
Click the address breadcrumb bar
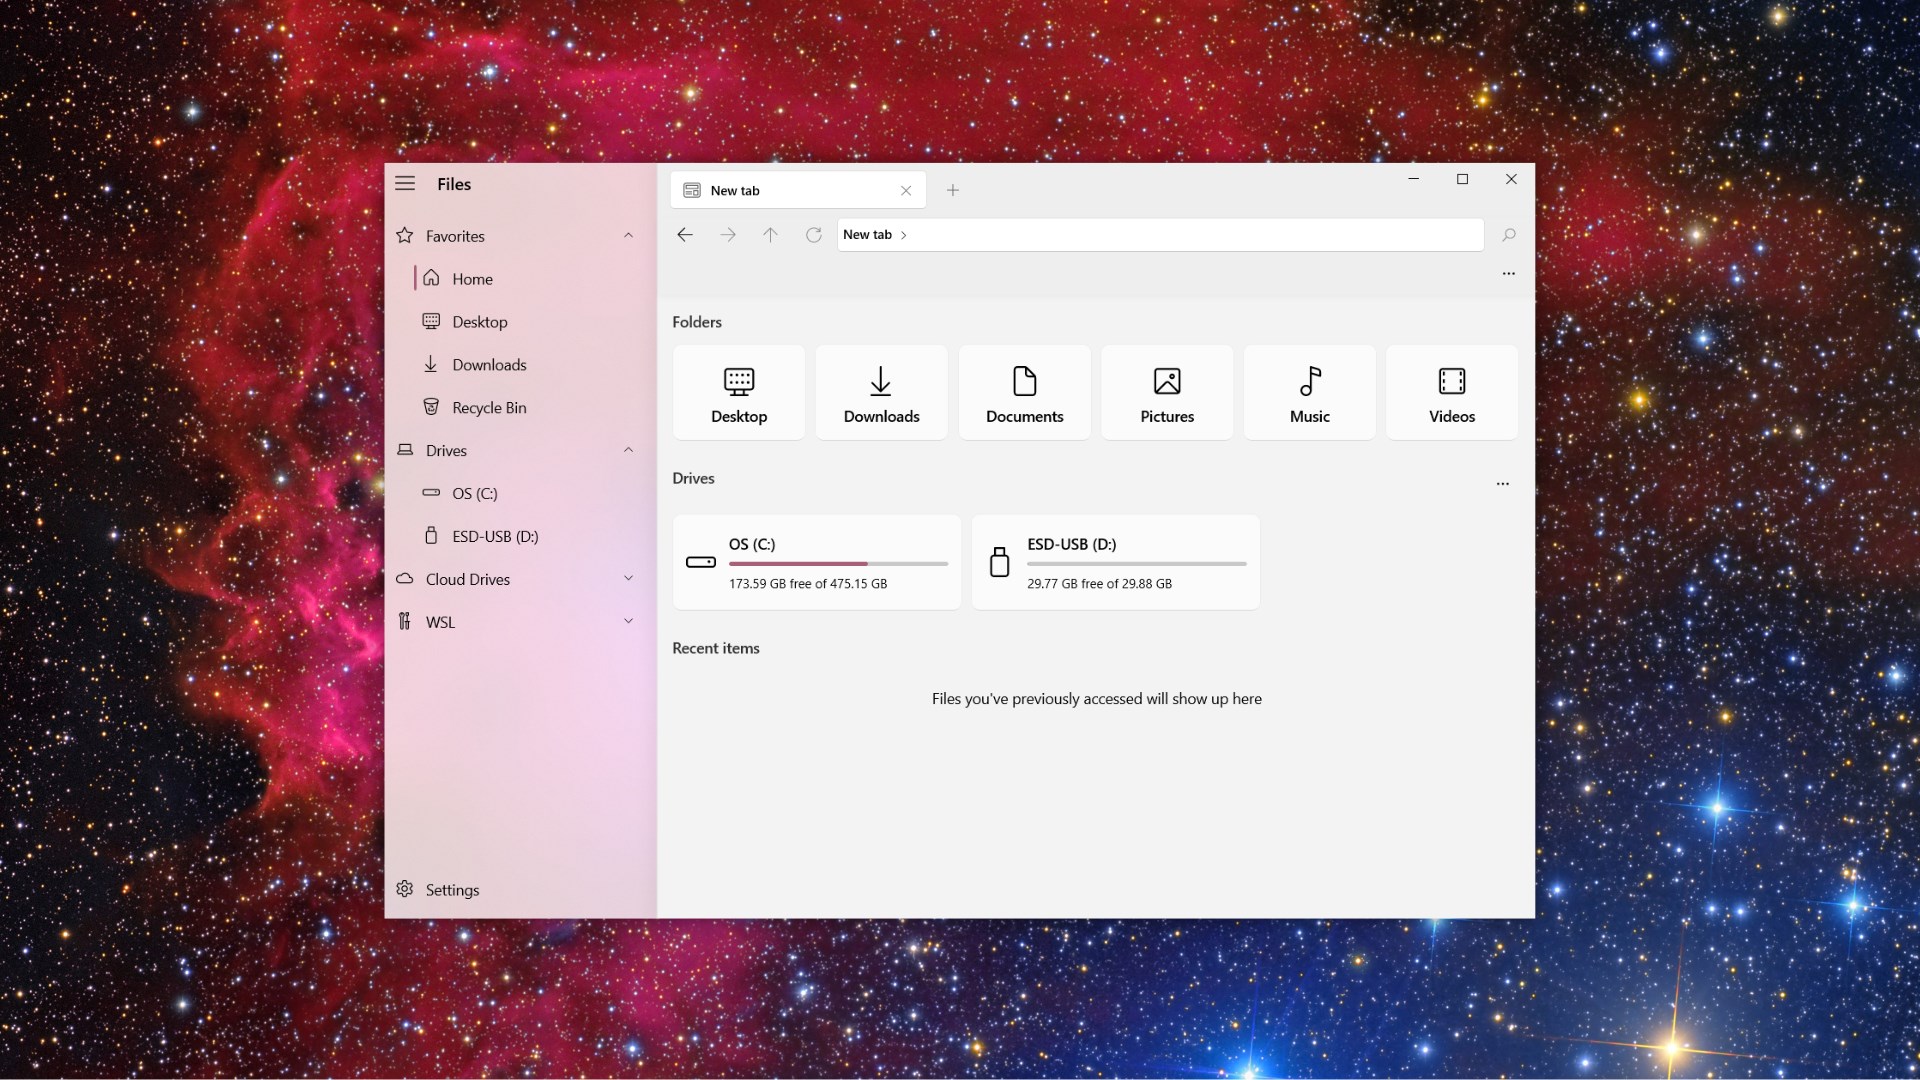[1160, 234]
